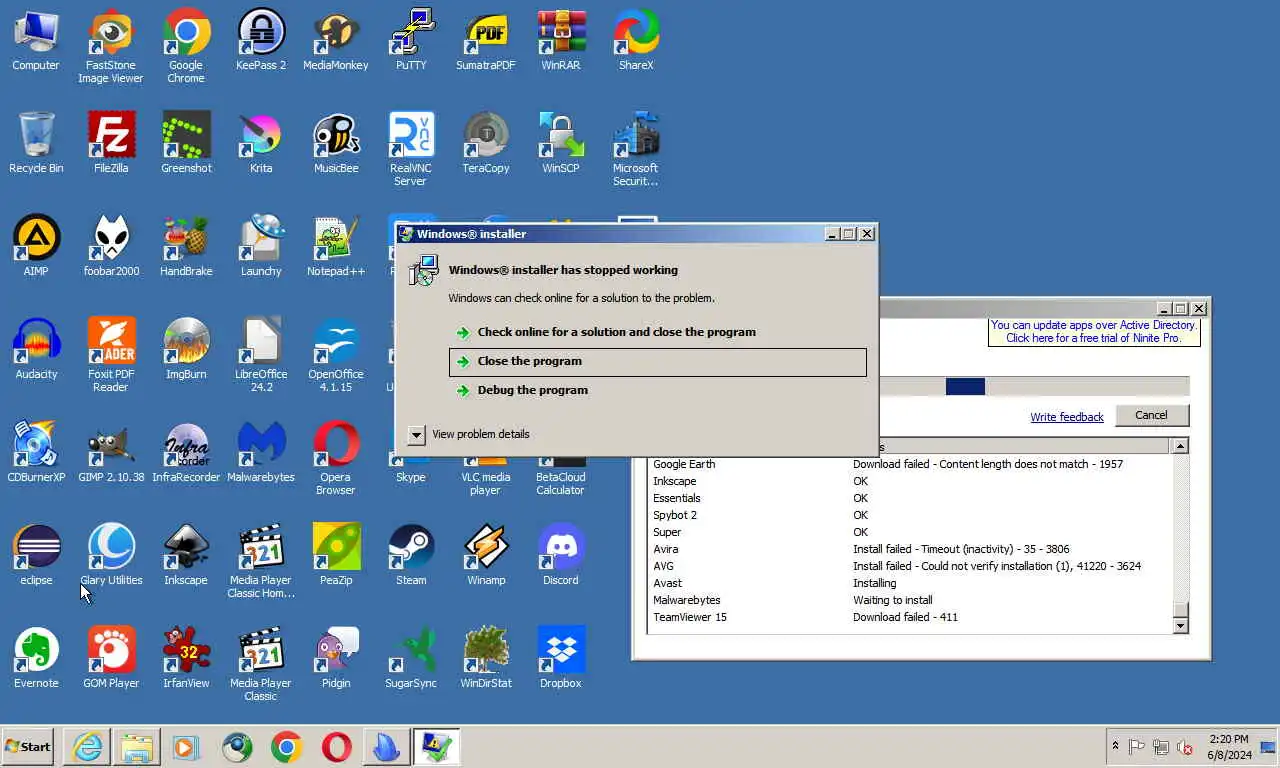Viewport: 1280px width, 768px height.
Task: Open Internet Explorer from the taskbar
Action: click(87, 746)
